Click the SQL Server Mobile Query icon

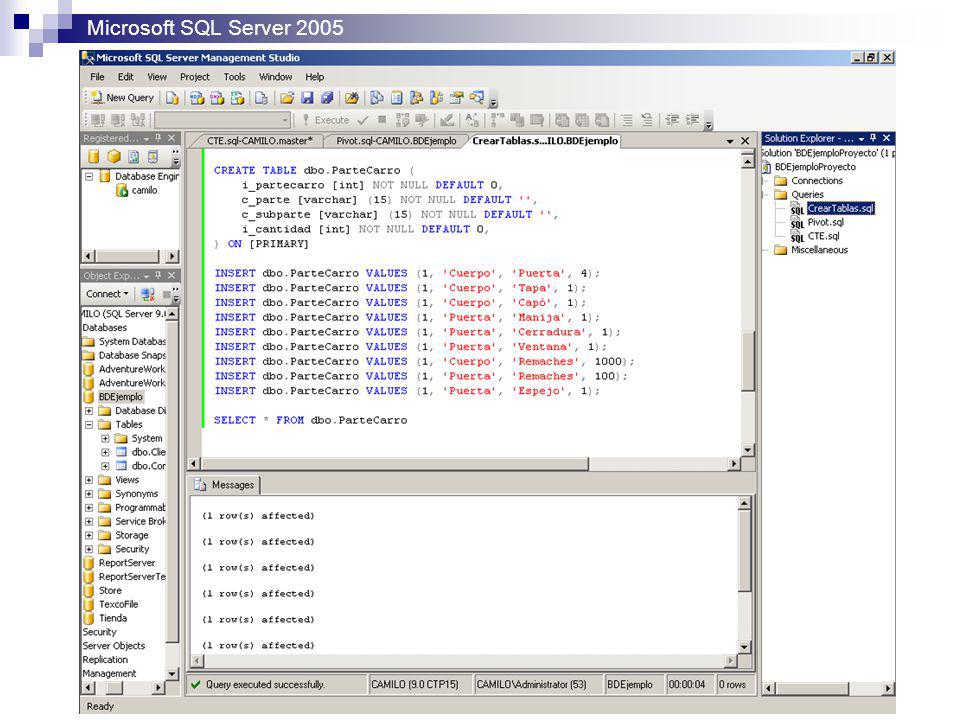pyautogui.click(x=261, y=98)
